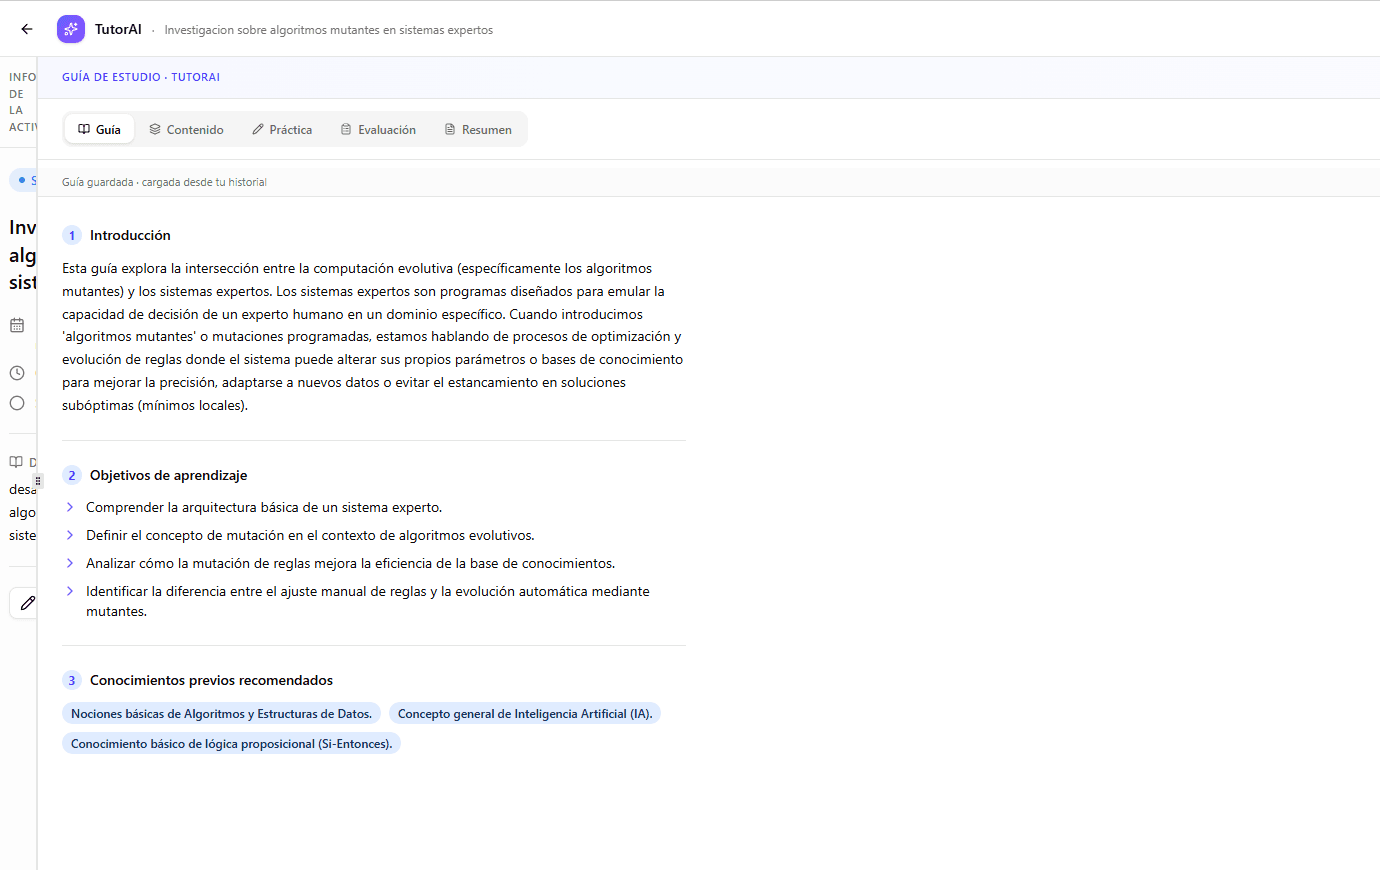Image resolution: width=1380 pixels, height=870 pixels.
Task: Click objective 'Identificar la diferencia entre el ajuste manual'
Action: click(x=368, y=601)
